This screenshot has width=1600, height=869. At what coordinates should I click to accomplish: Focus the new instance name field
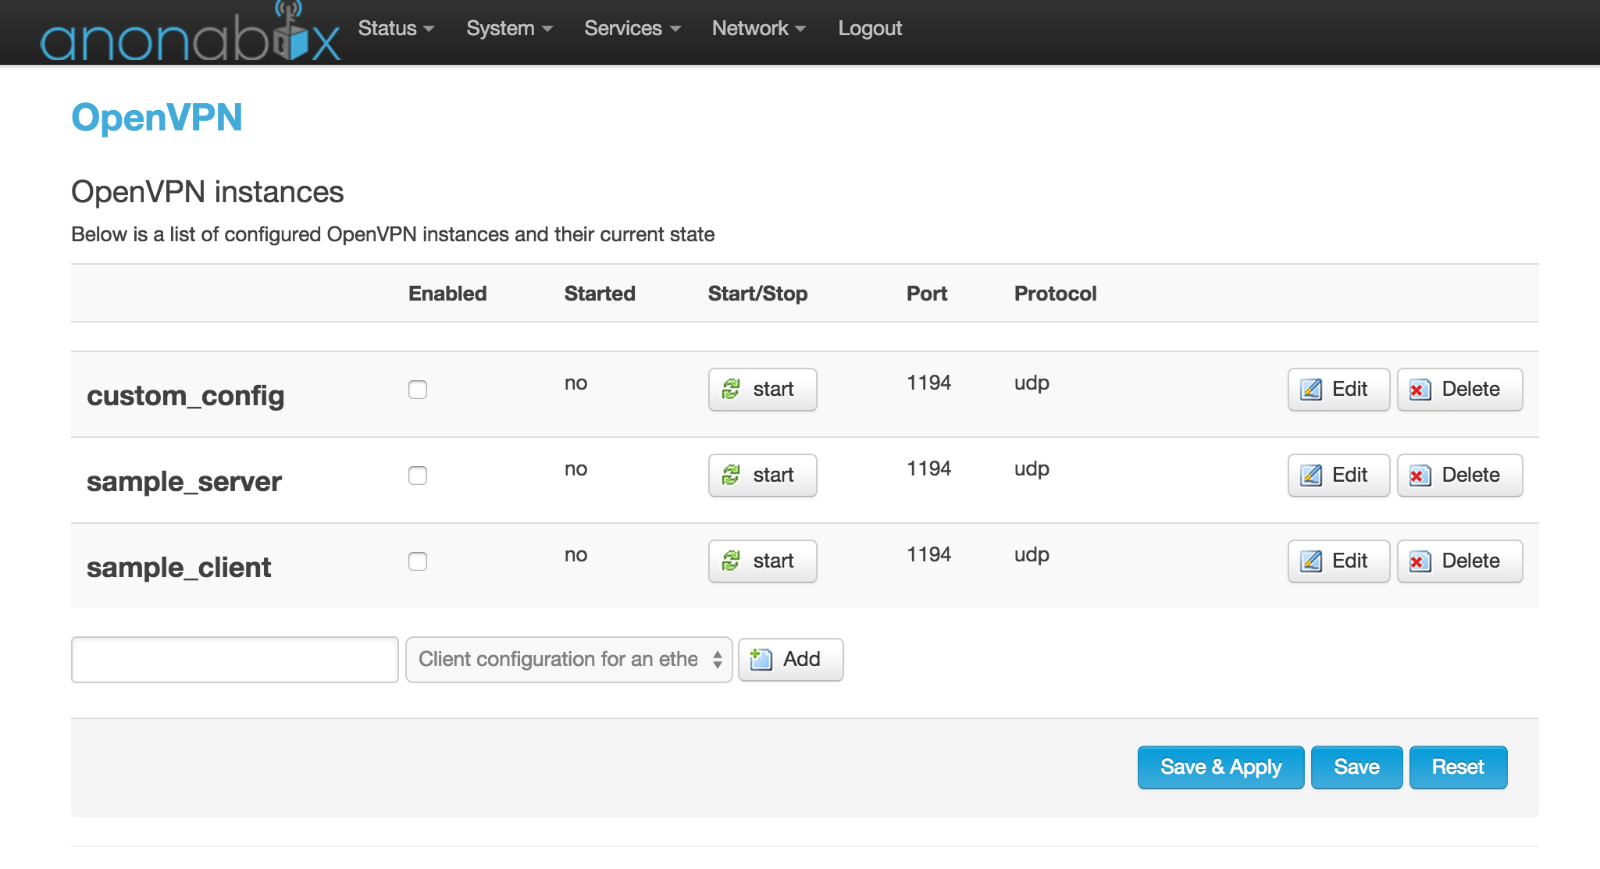(x=235, y=660)
